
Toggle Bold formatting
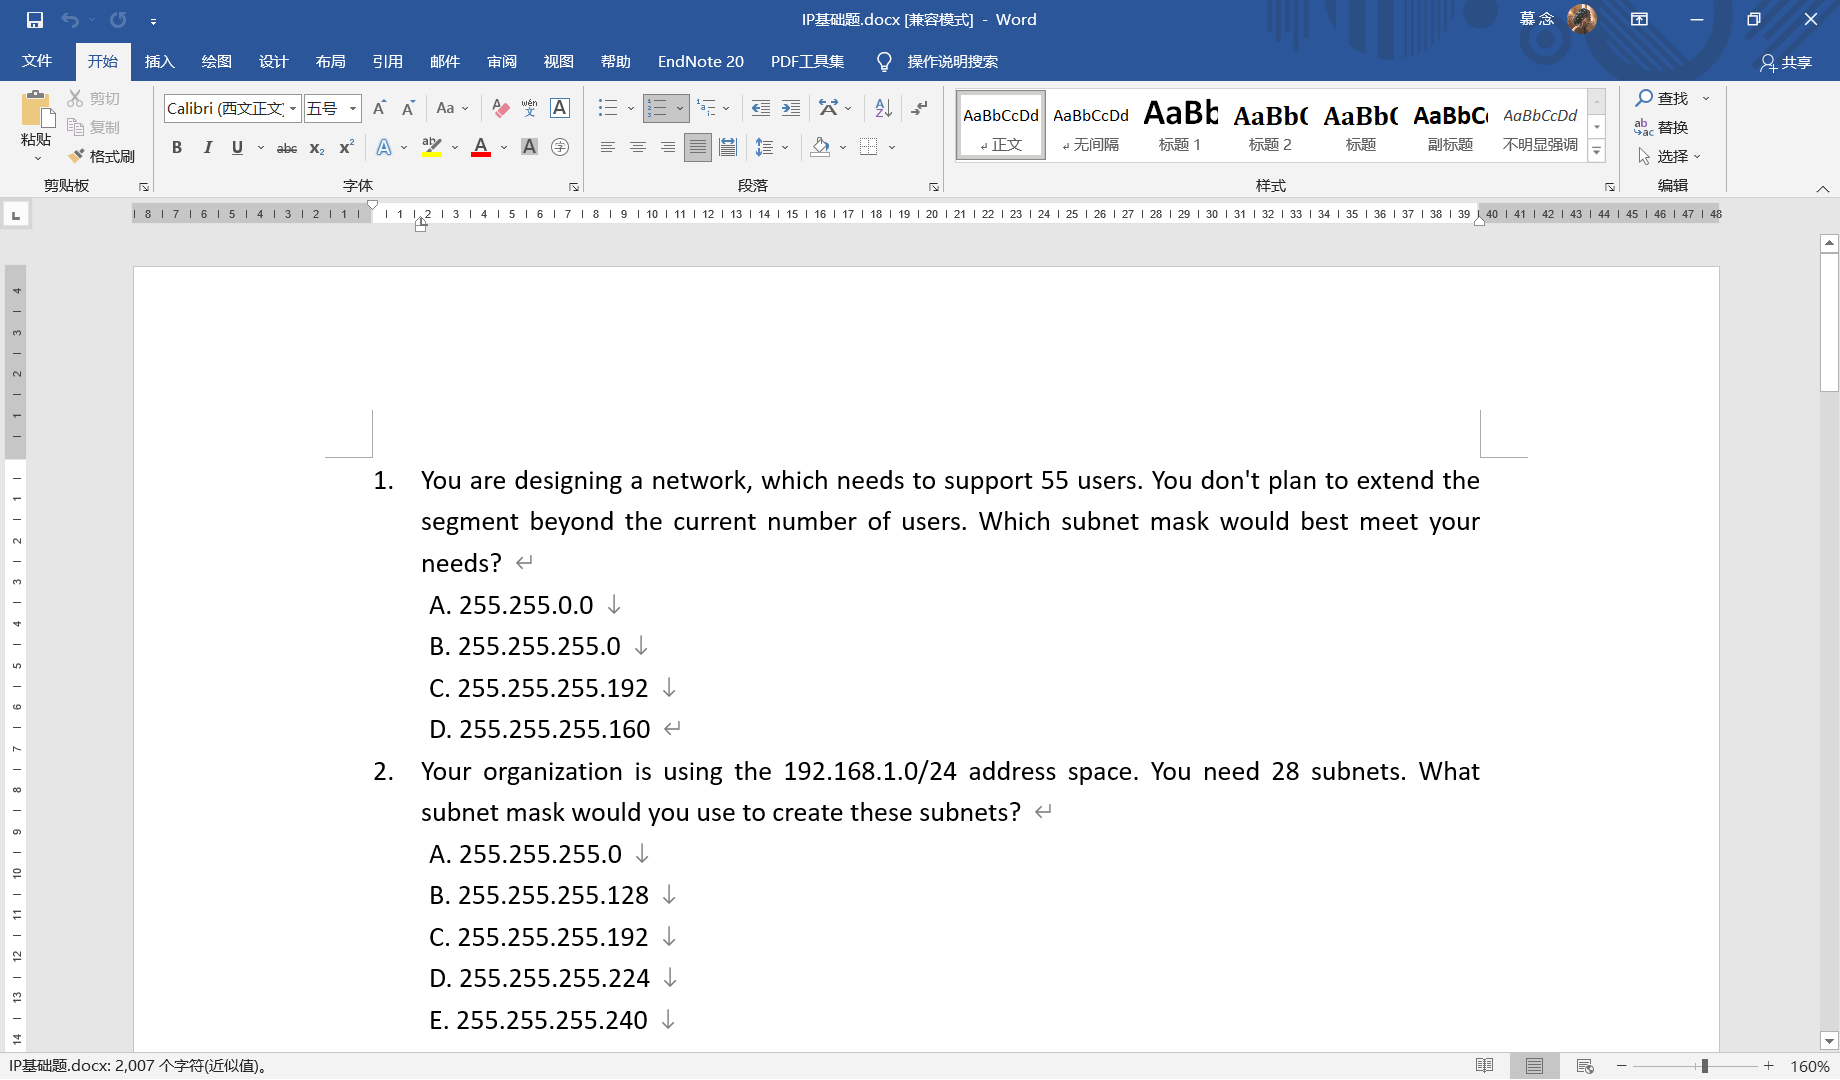[x=177, y=147]
